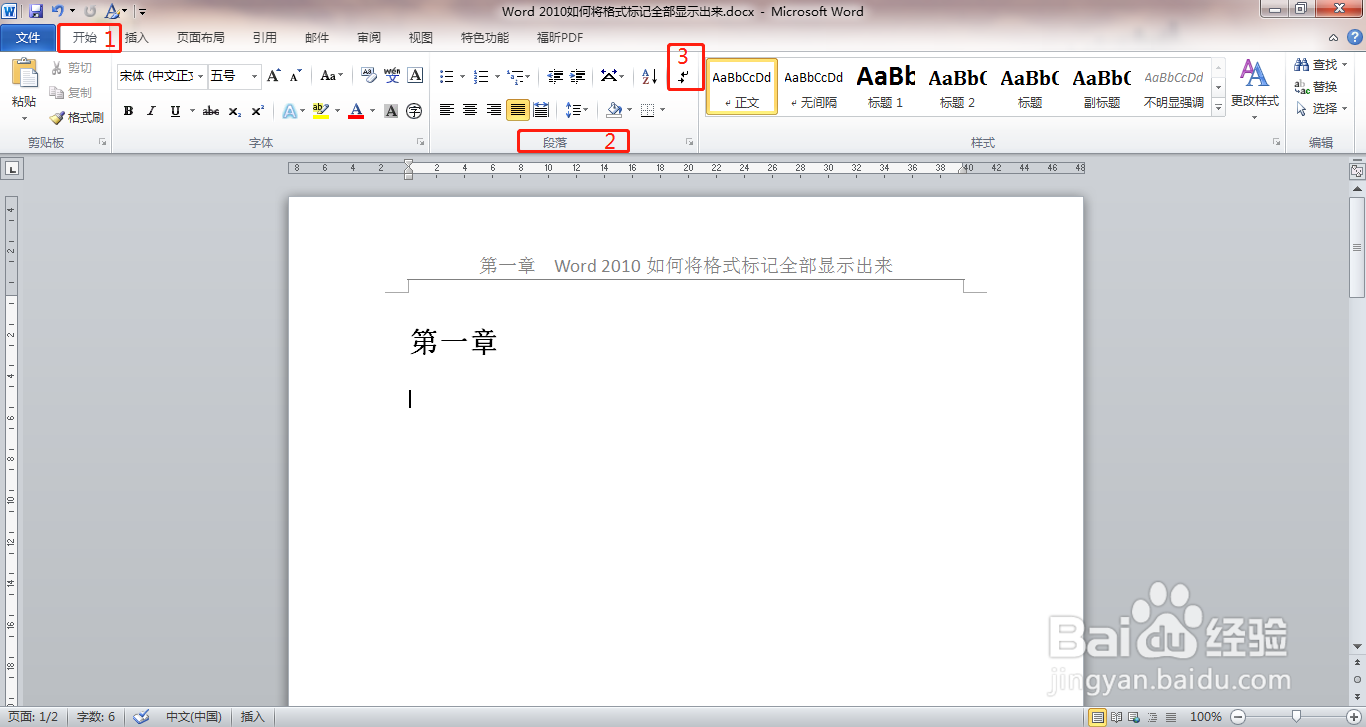The image size is (1366, 727).
Task: Click the Paste clipboard icon
Action: [x=23, y=74]
